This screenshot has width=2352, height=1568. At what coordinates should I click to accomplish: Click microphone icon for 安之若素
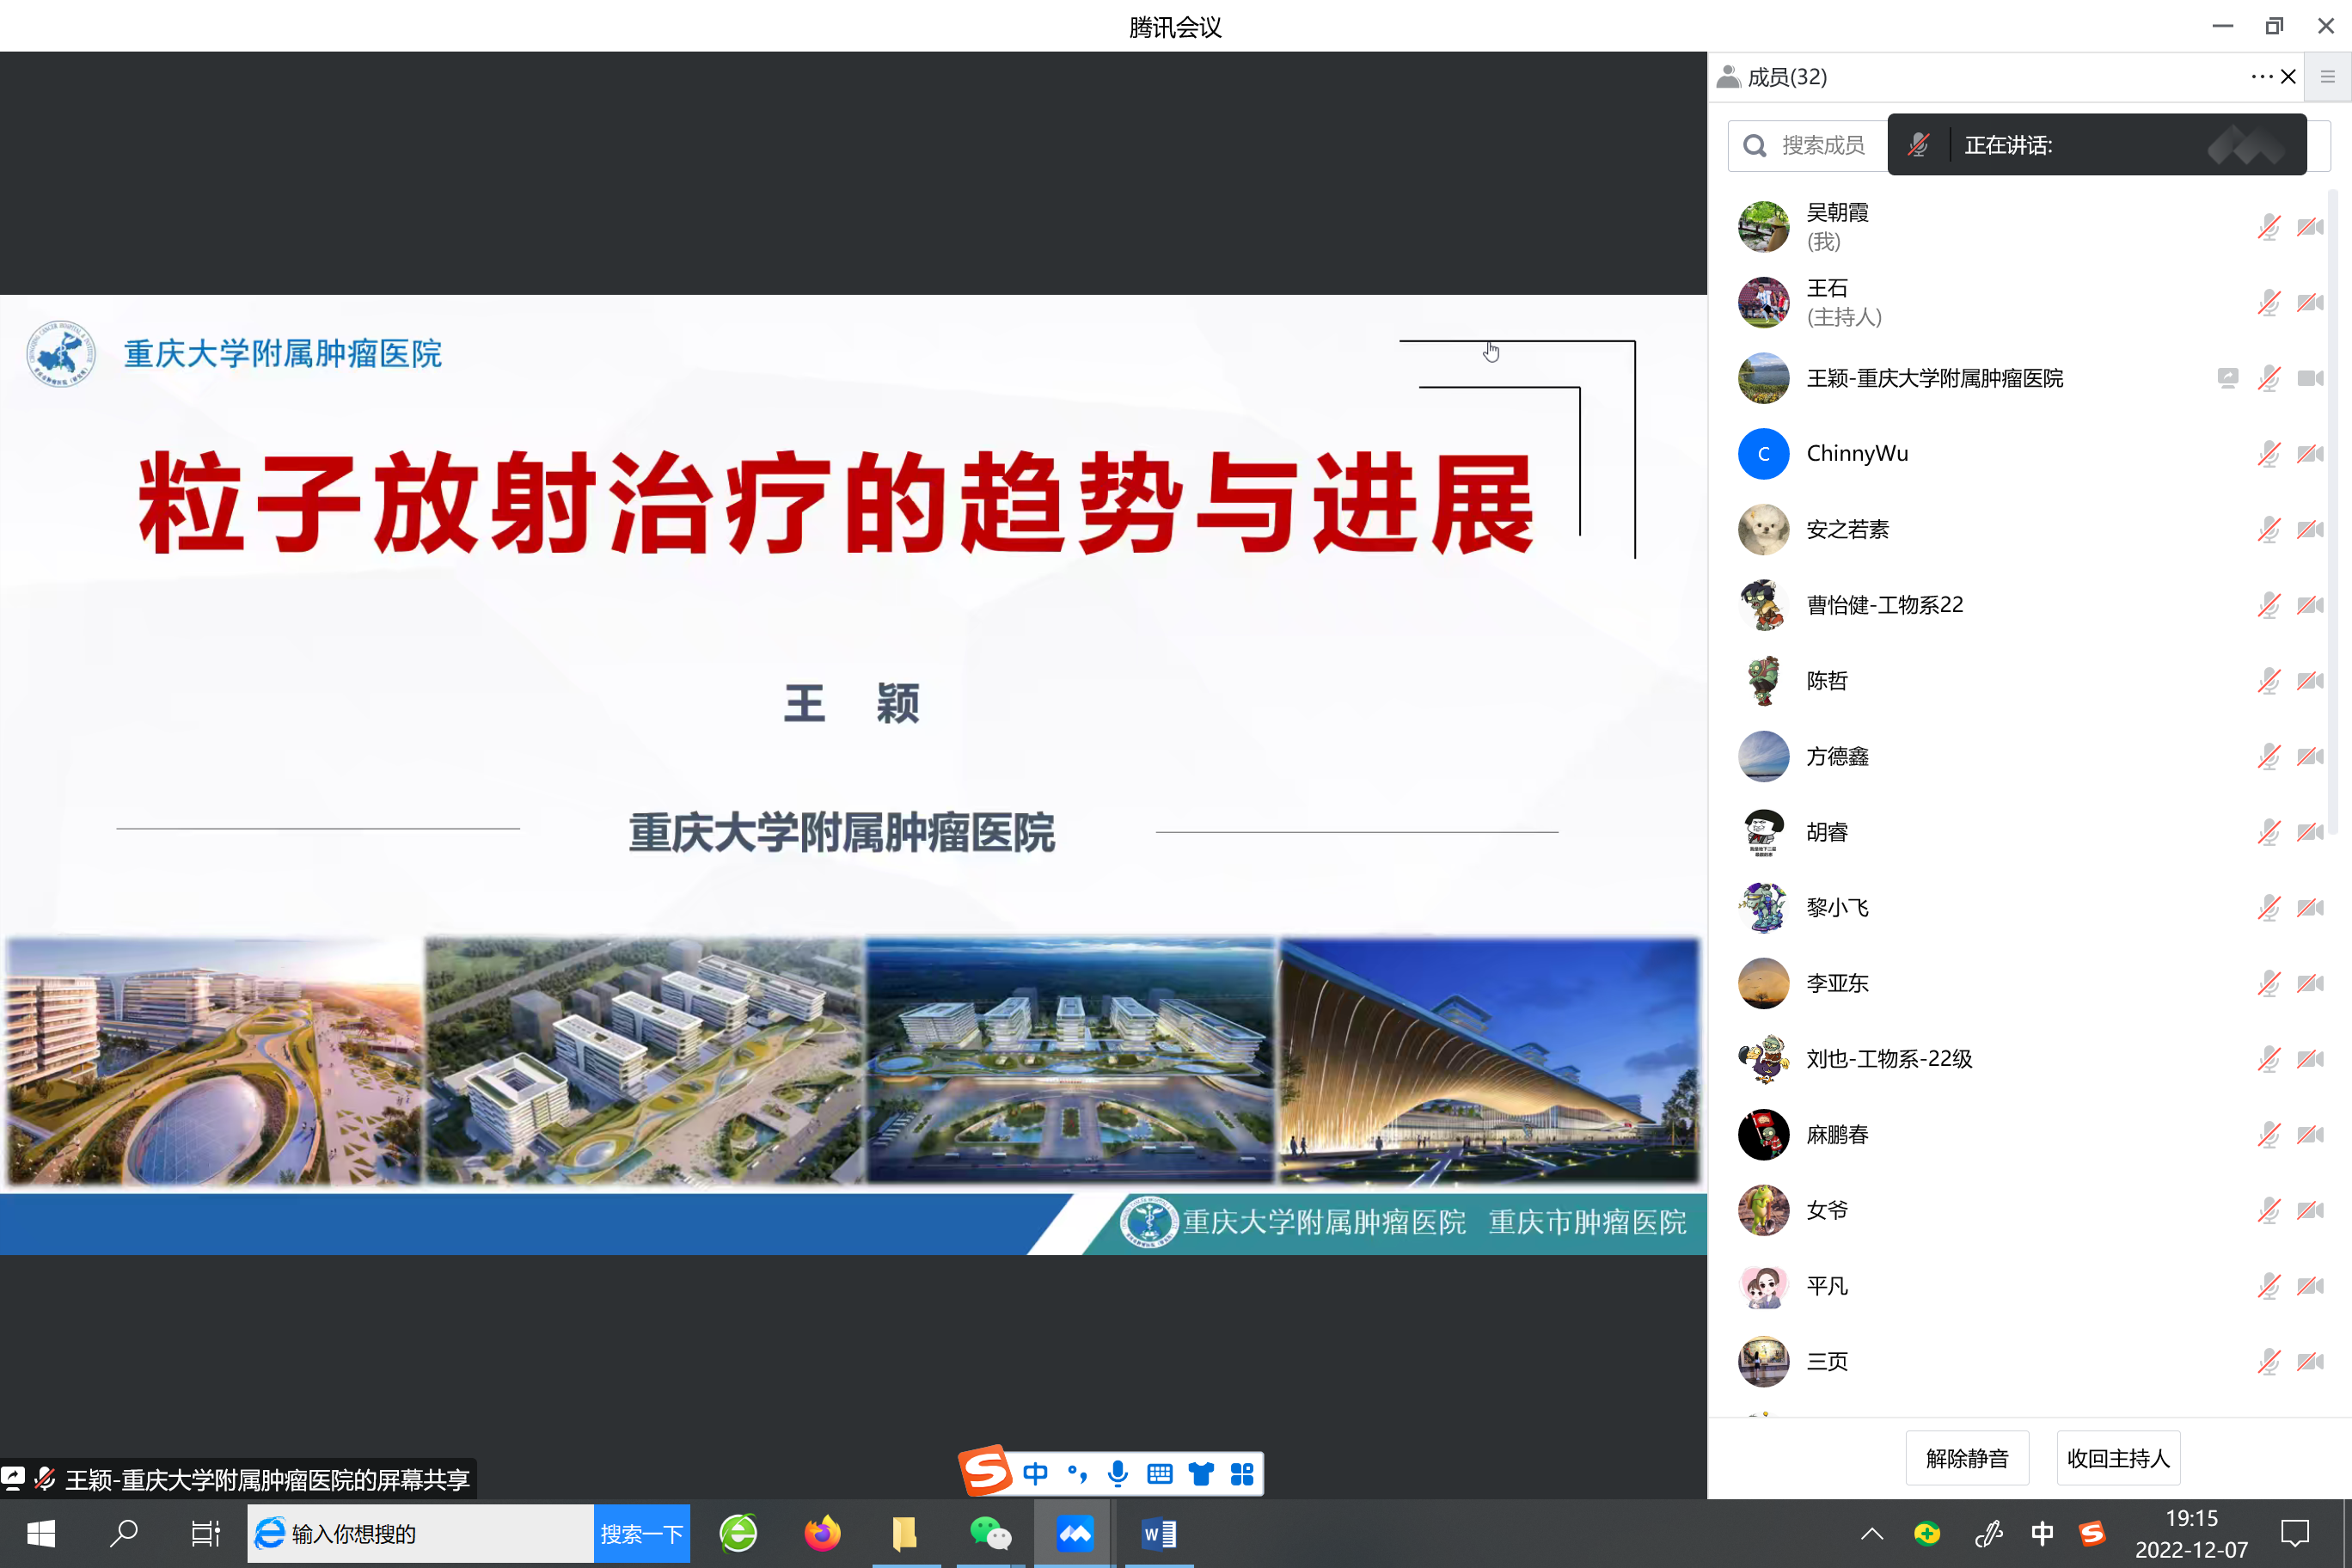(x=2268, y=529)
